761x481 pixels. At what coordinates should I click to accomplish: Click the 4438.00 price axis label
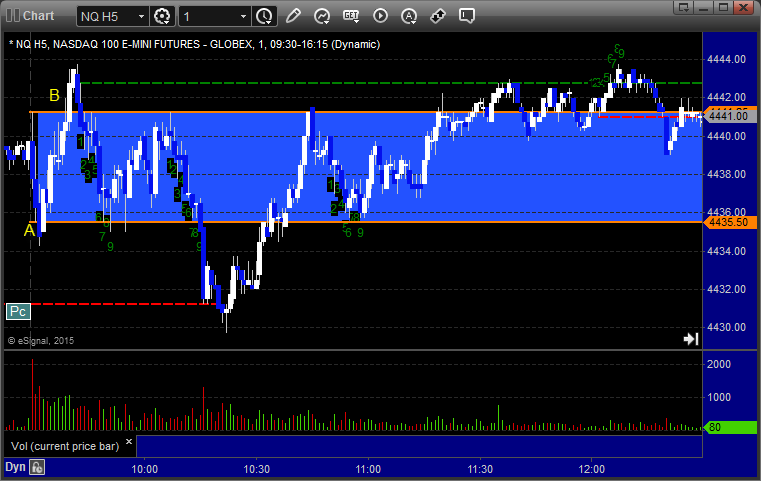[727, 174]
